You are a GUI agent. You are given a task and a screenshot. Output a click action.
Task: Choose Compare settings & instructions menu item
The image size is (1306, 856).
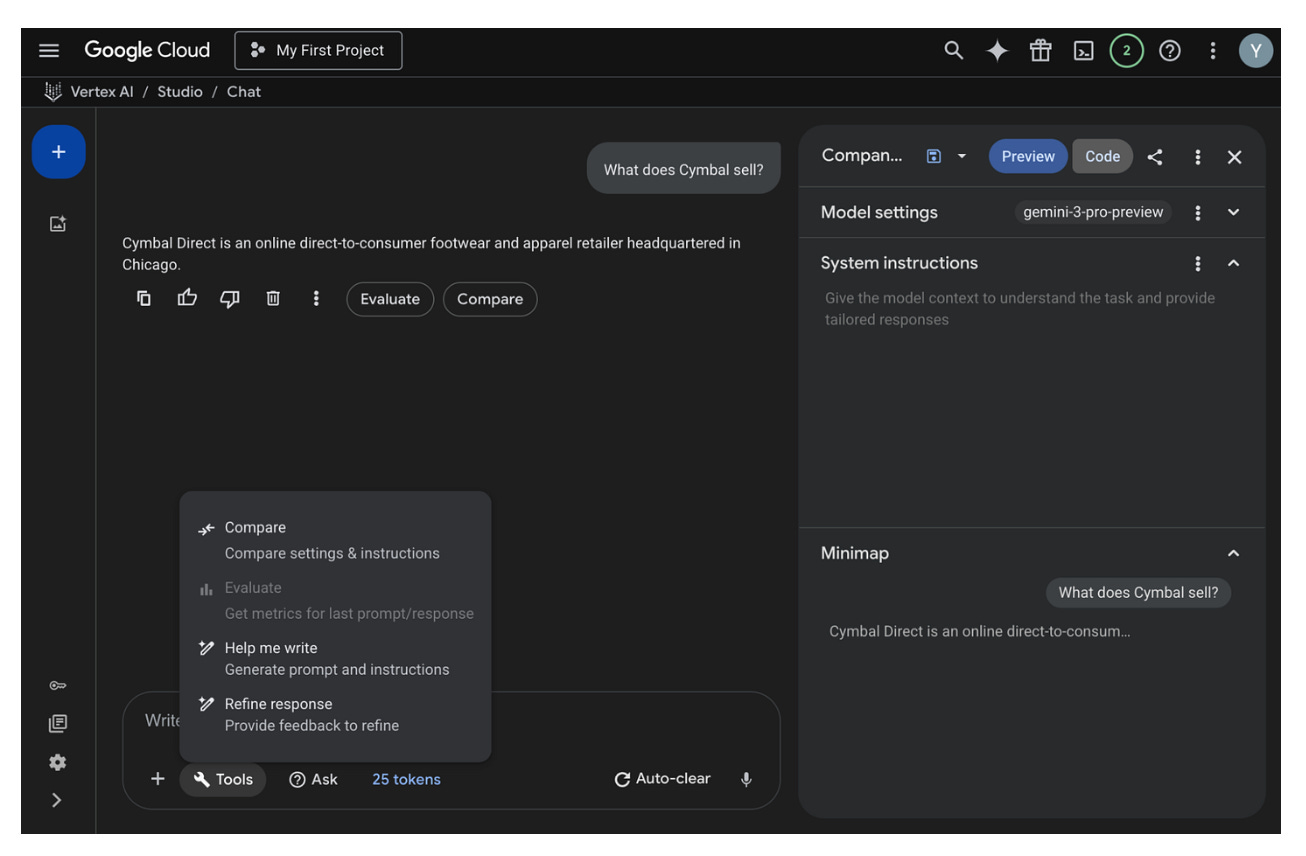pyautogui.click(x=335, y=540)
